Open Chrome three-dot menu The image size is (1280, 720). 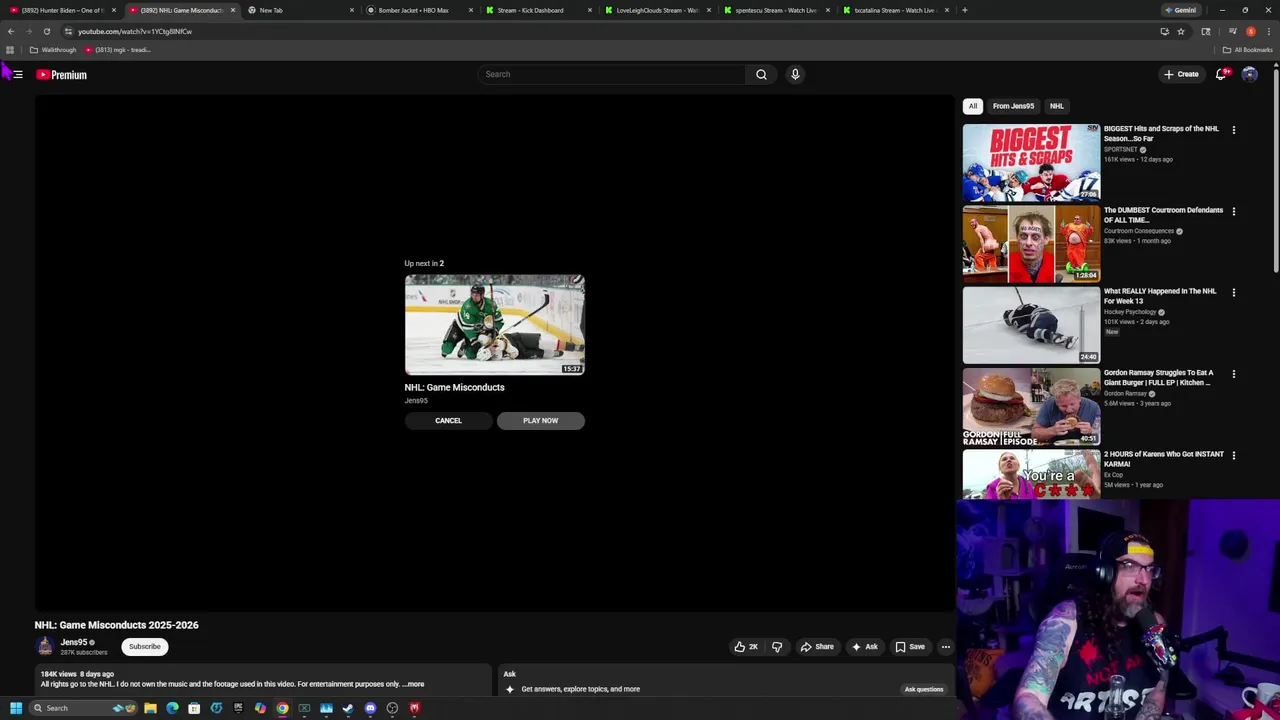click(1269, 31)
